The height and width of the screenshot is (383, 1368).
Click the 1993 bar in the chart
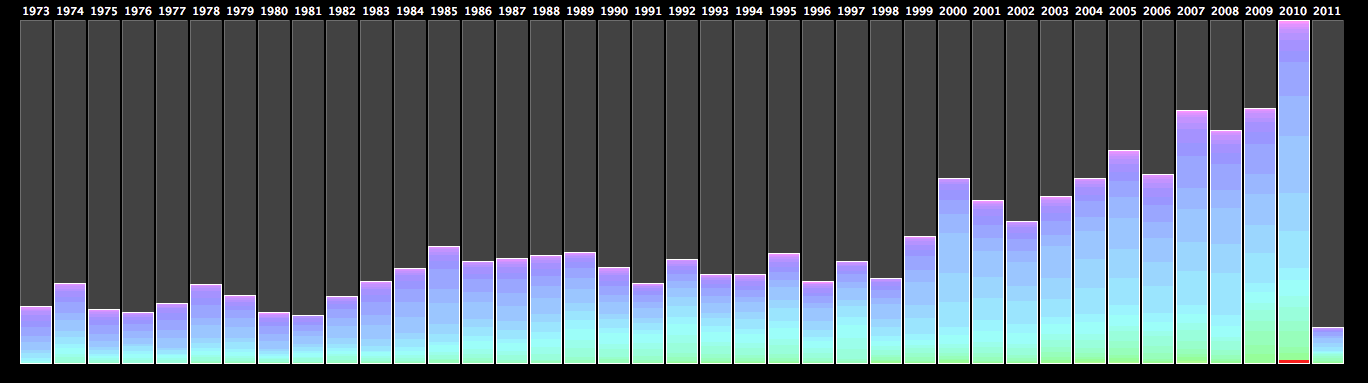click(716, 319)
